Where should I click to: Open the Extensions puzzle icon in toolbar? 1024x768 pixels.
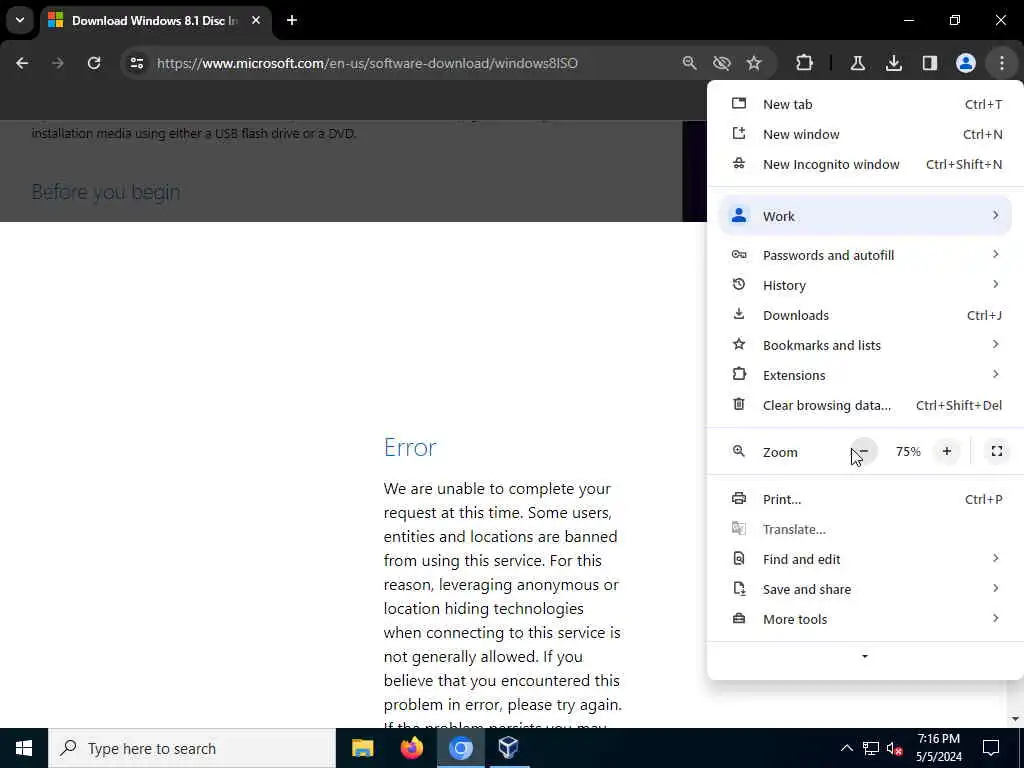click(805, 63)
